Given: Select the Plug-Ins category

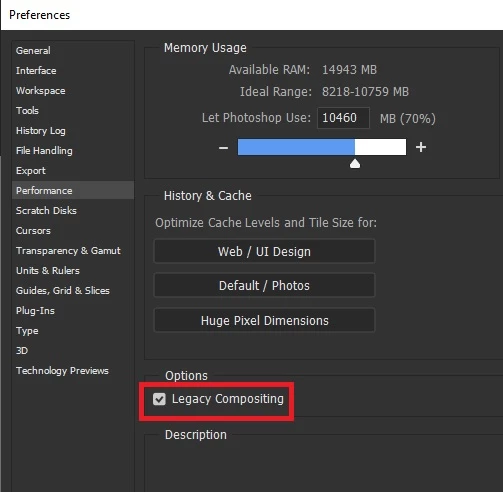Looking at the screenshot, I should 35,311.
